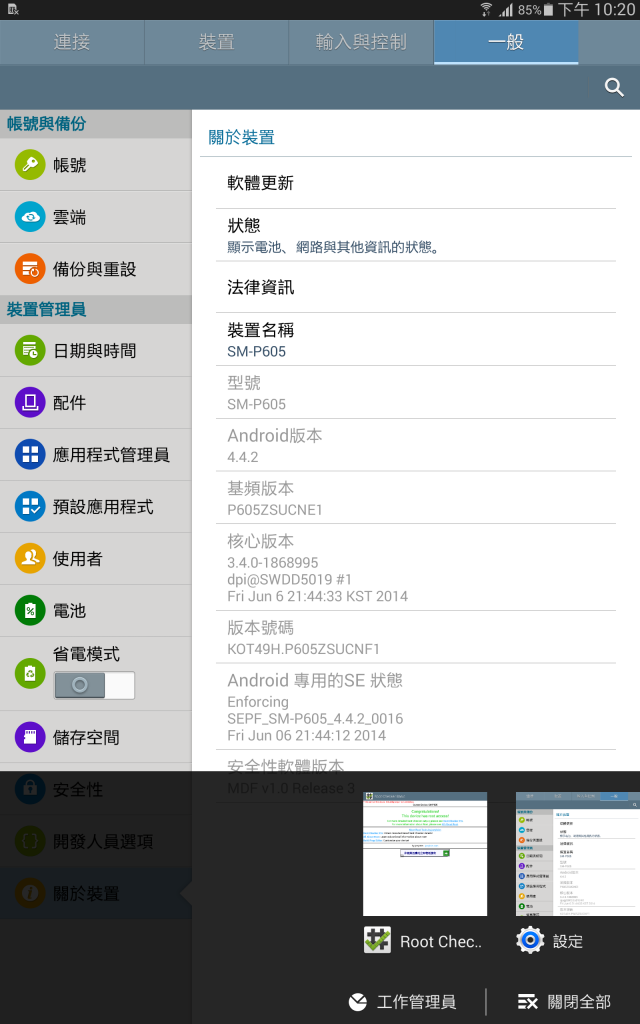Tap the 日期與時間 calendar icon

point(30,351)
